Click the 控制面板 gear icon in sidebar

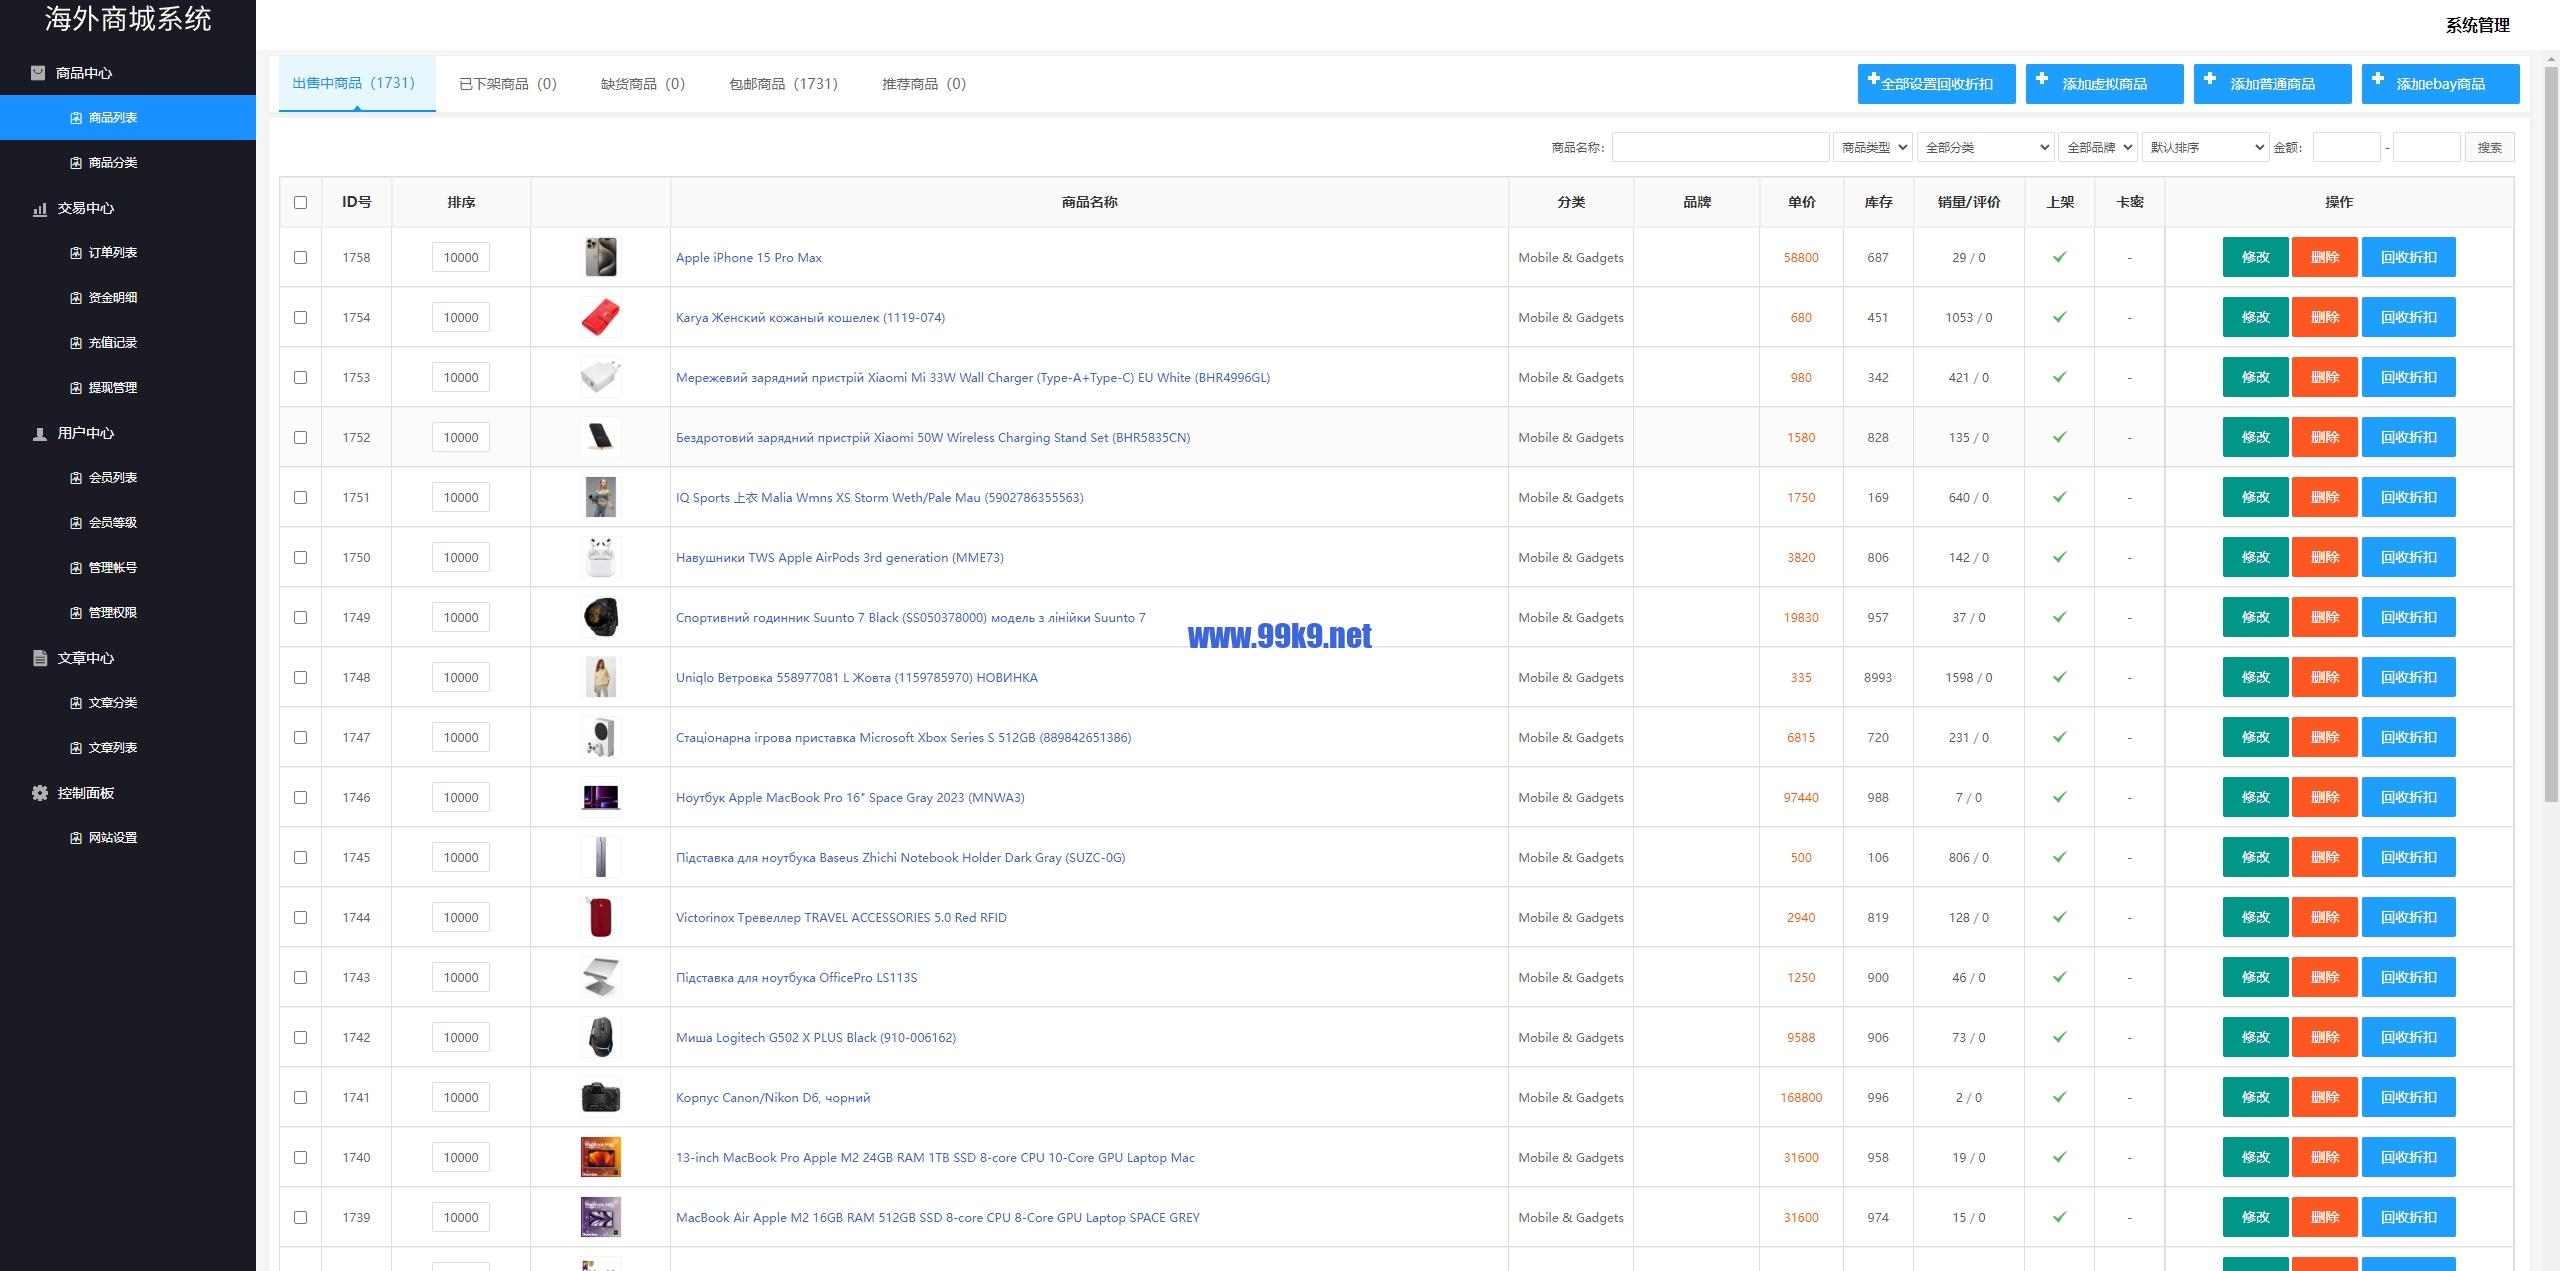coord(40,793)
